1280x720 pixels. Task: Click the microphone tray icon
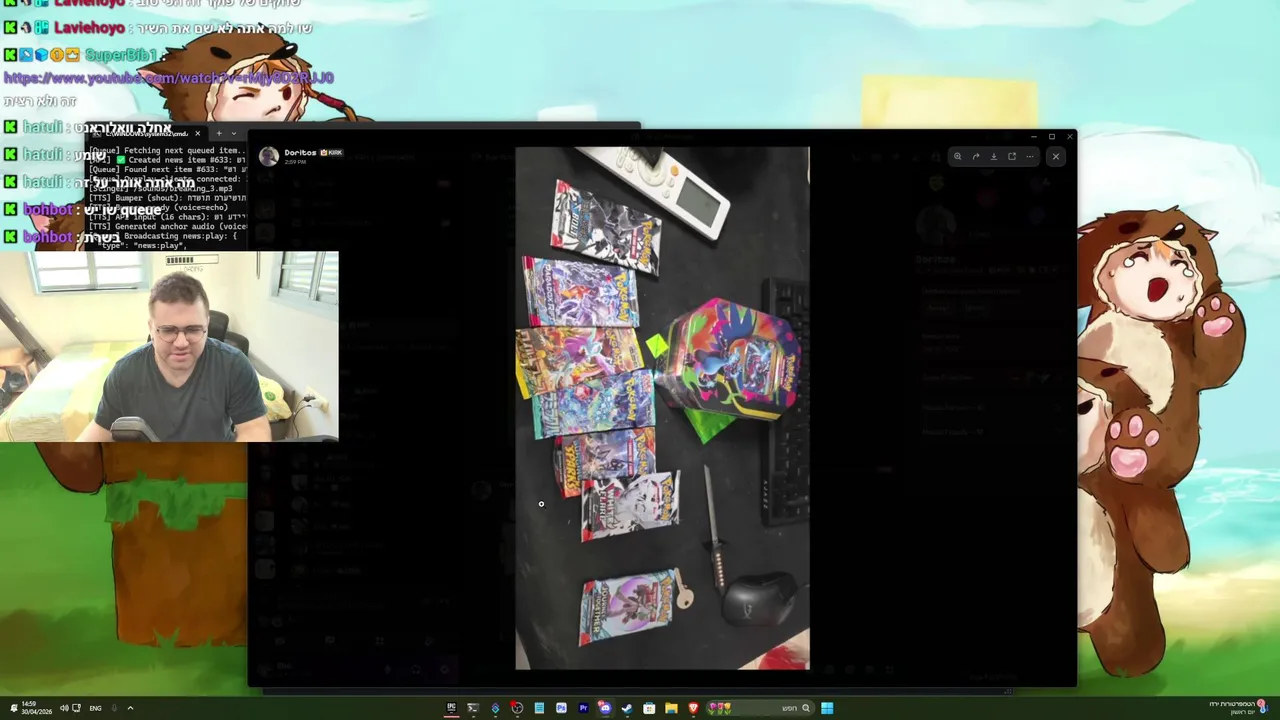(114, 708)
